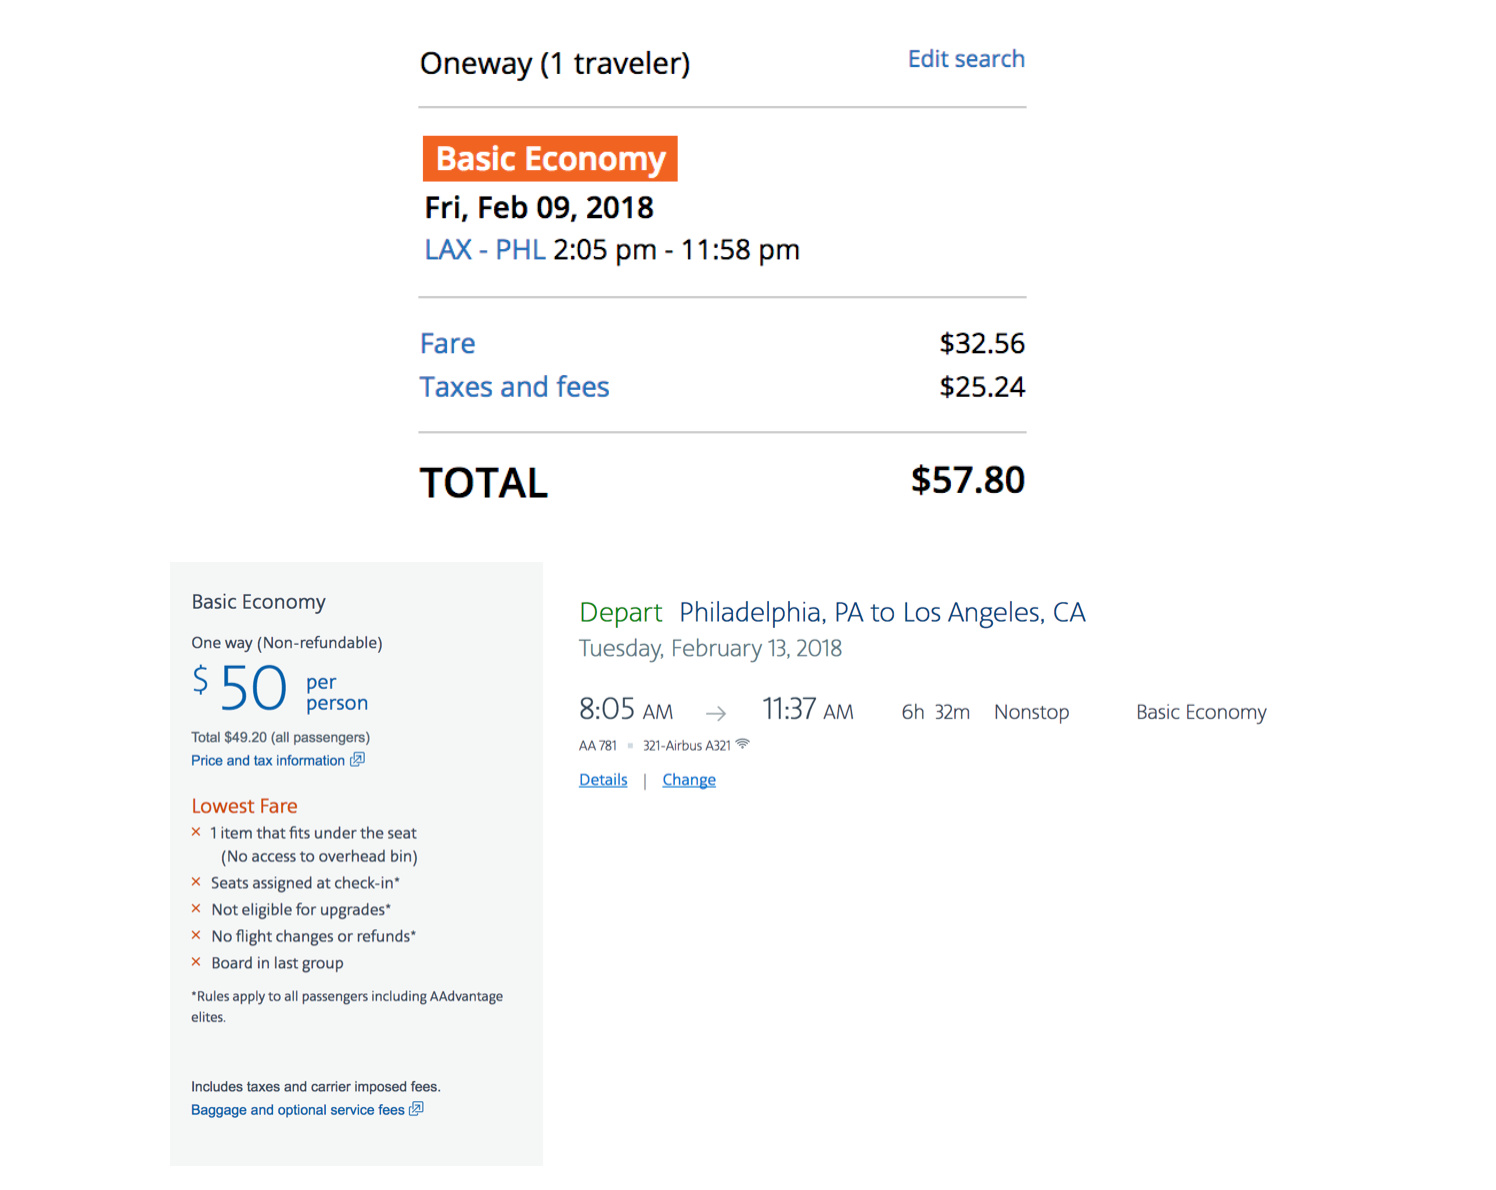Screen dimensions: 1496x1190
Task: Click red X beside Seats assigned at check-in
Action: [x=196, y=882]
